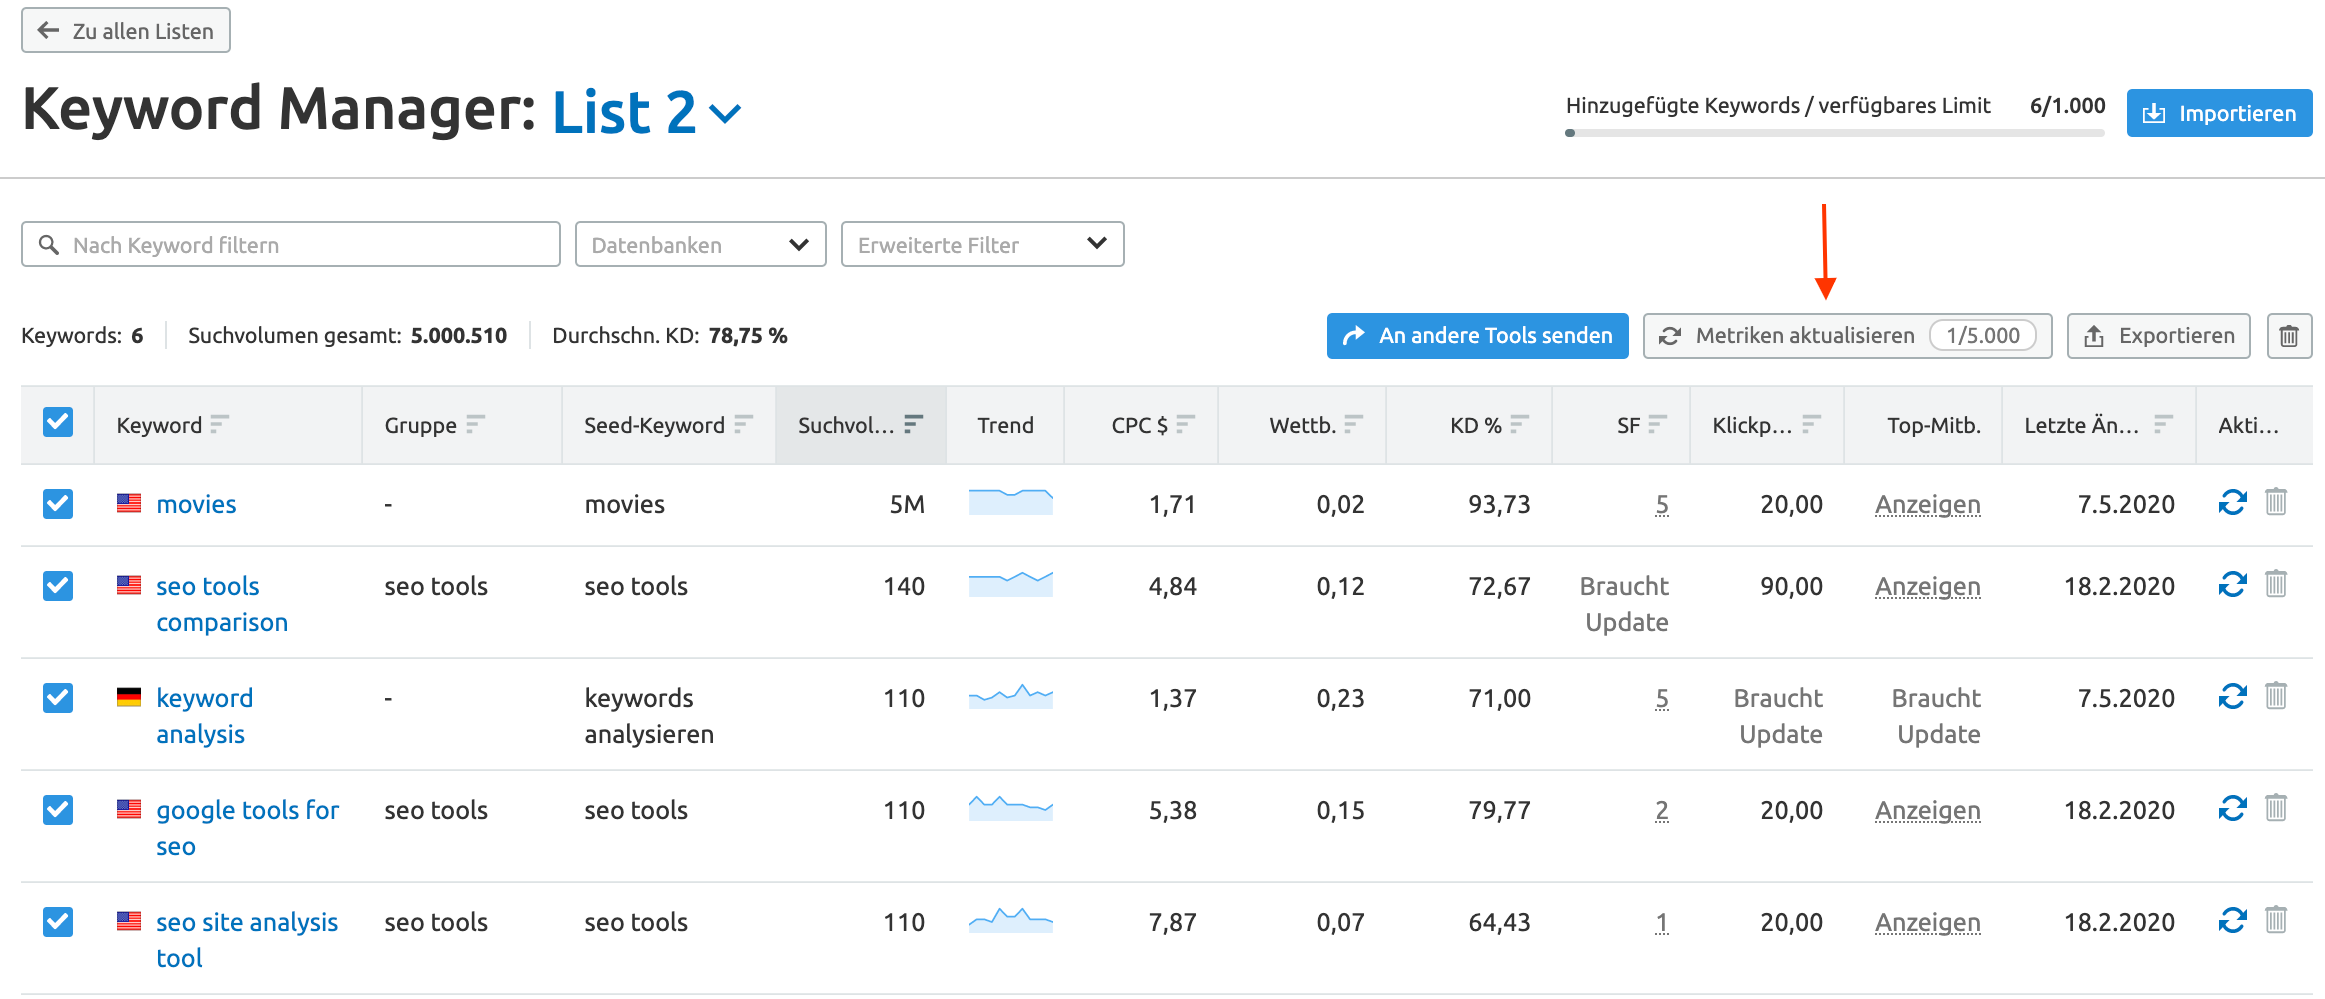Click the Trend column header
Screen dimensions: 2325x999
(1005, 425)
